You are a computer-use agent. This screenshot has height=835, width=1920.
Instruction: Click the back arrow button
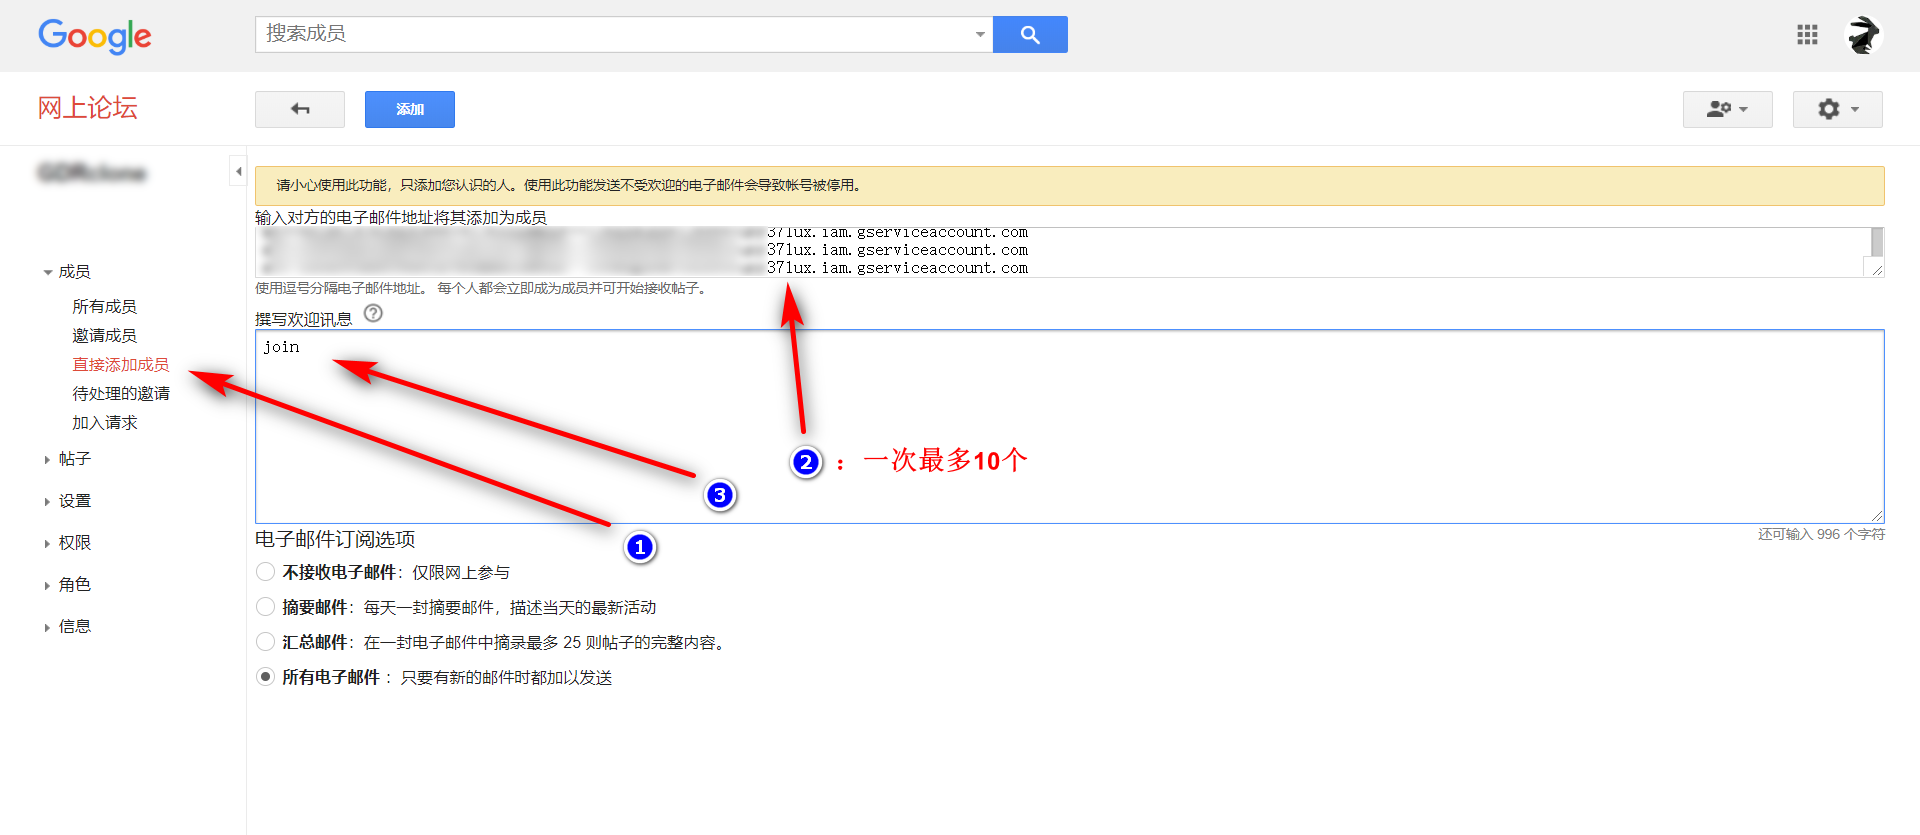(300, 109)
